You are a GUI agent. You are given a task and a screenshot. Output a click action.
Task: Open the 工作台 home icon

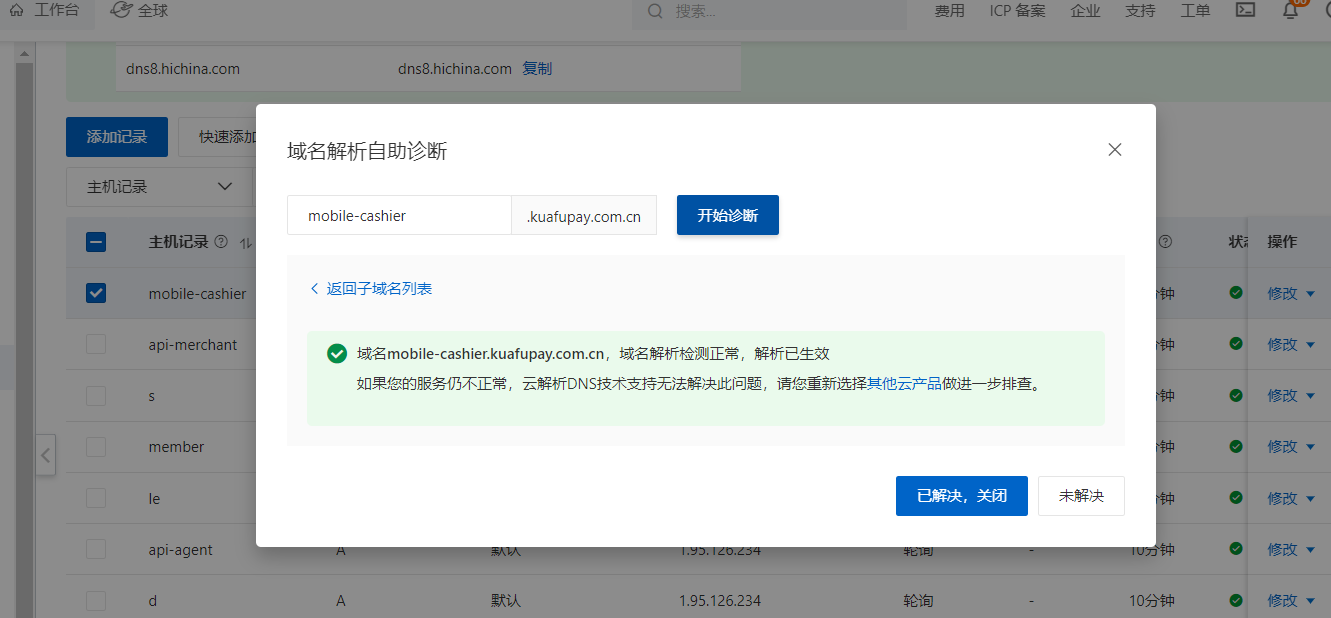(x=16, y=10)
